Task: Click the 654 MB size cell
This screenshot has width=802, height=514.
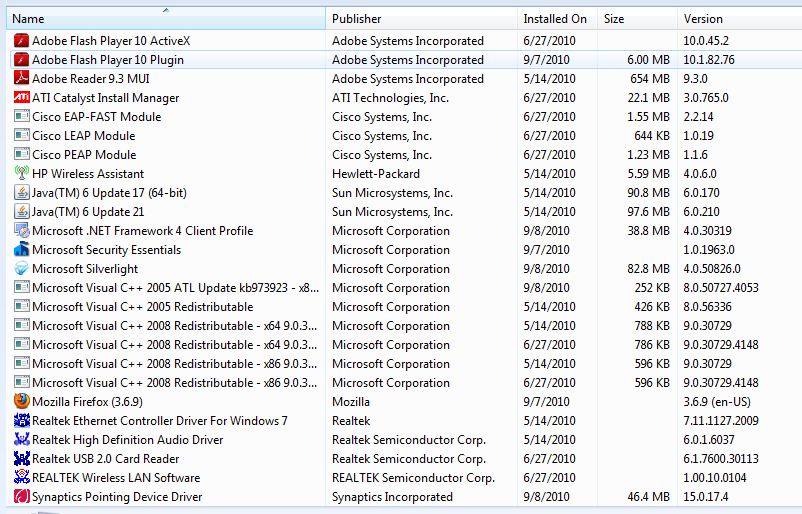Action: (650, 79)
